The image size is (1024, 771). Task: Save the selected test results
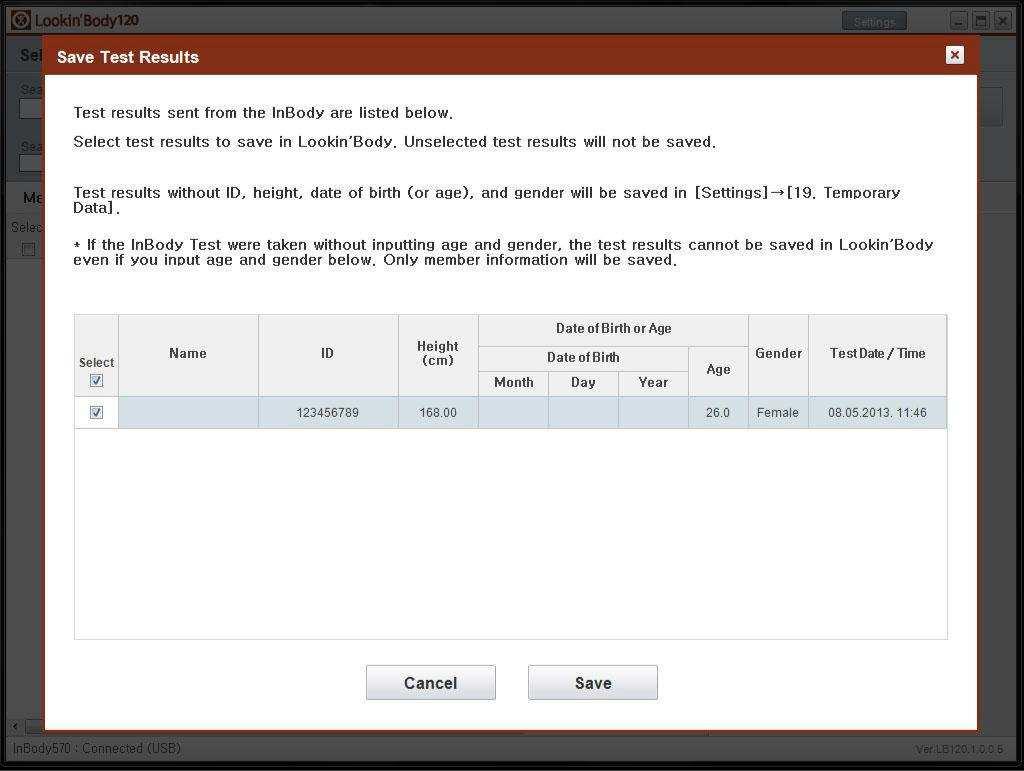592,682
